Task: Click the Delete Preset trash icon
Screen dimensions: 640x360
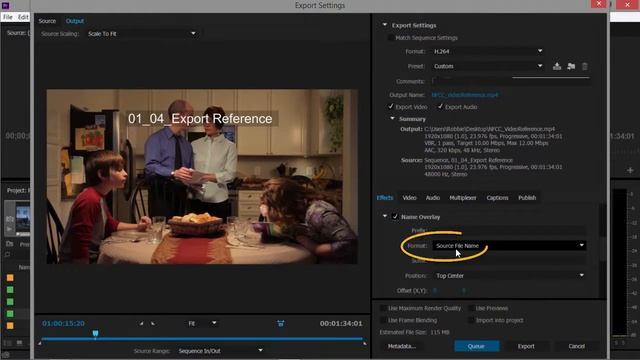Action: point(584,66)
